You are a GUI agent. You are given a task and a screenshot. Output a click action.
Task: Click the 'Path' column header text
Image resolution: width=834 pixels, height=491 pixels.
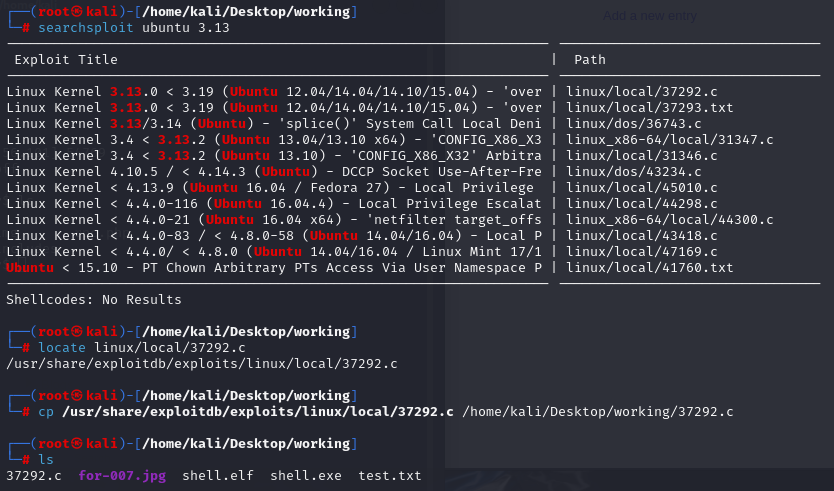click(590, 60)
